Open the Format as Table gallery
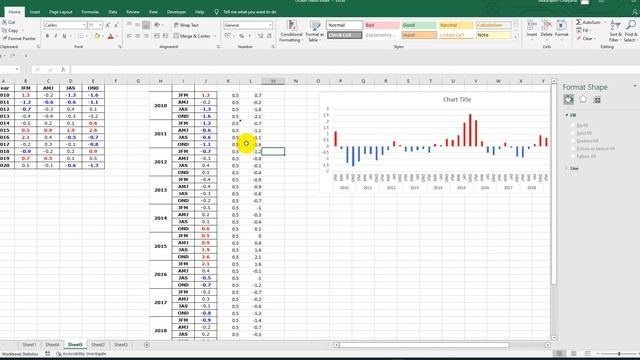Viewport: 640px width, 360px height. [x=315, y=31]
